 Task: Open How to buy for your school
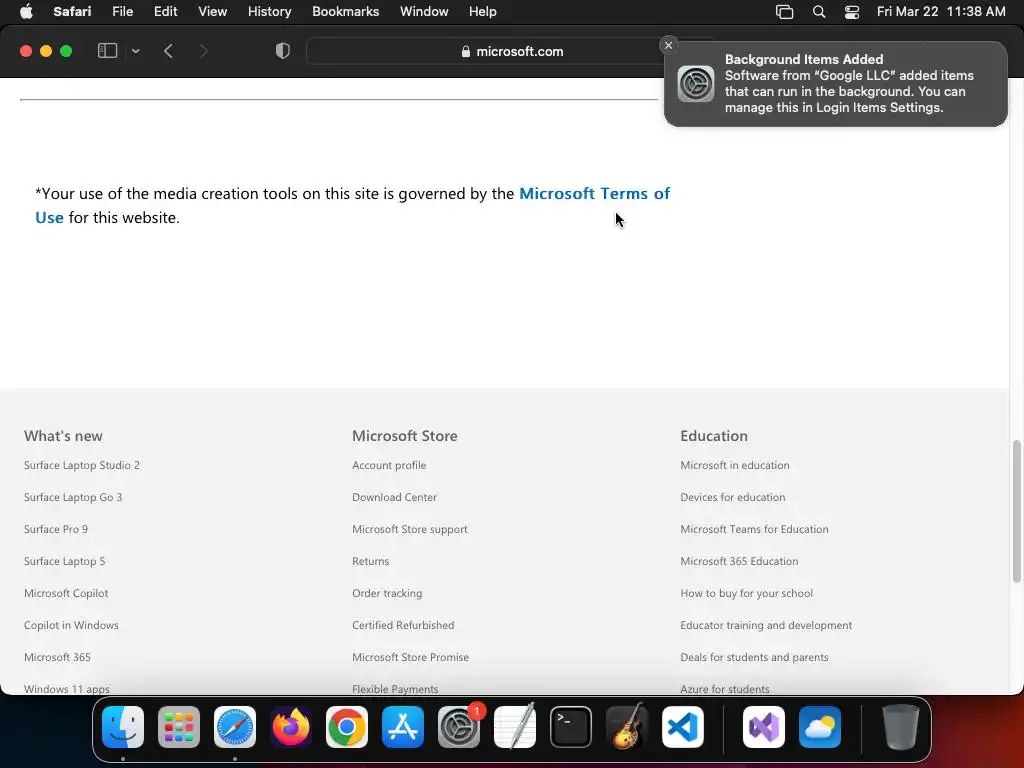tap(746, 593)
